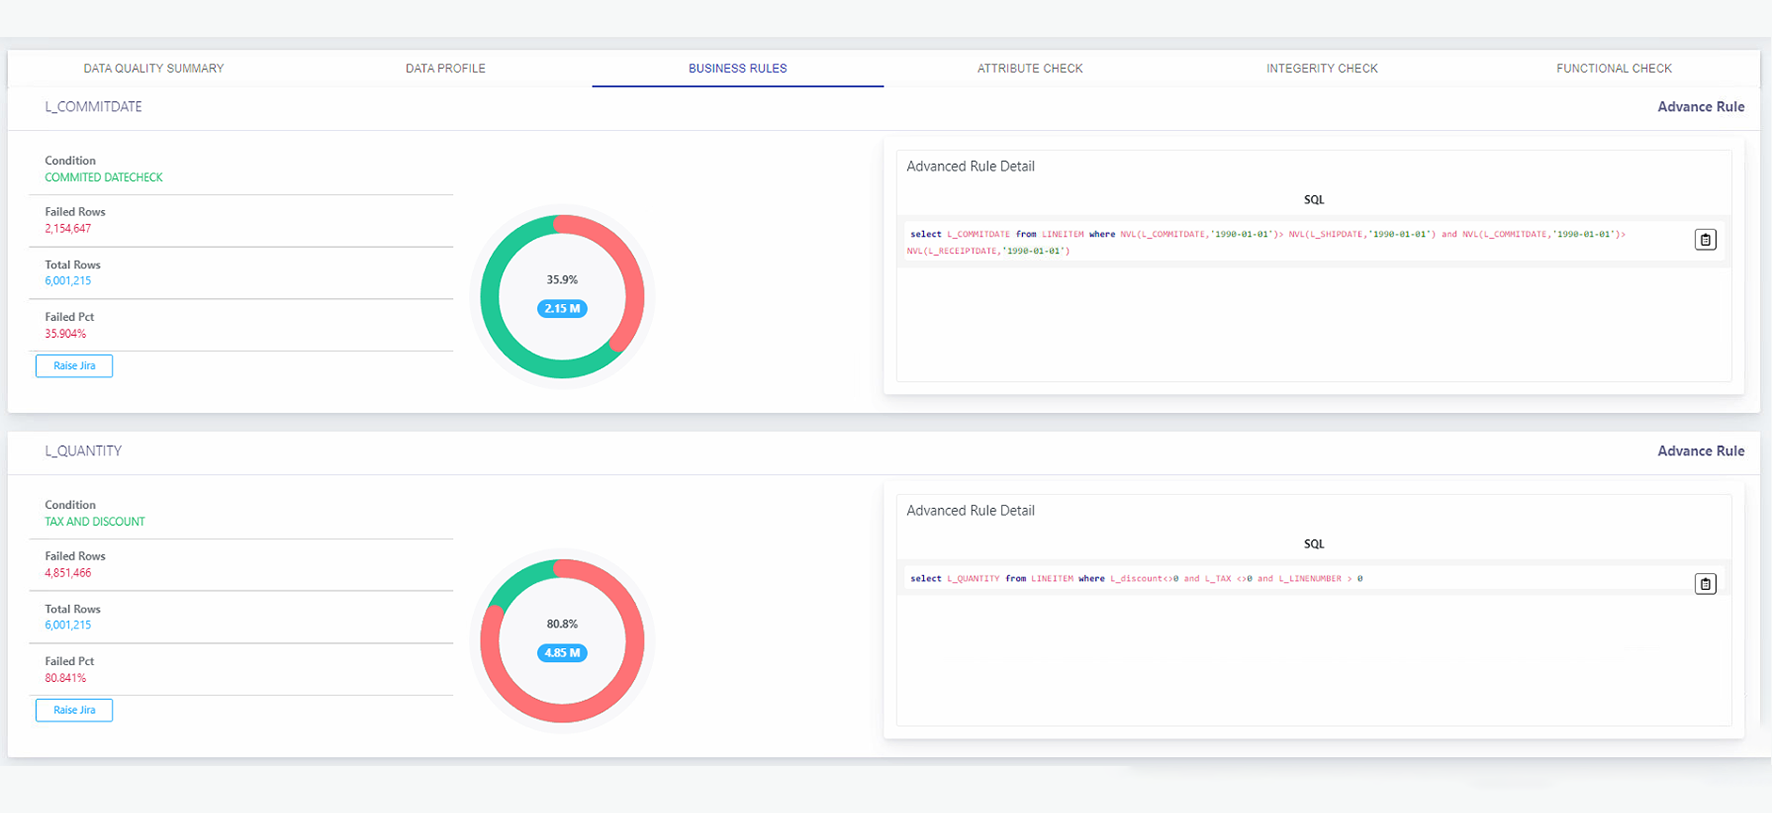This screenshot has width=1772, height=813.
Task: Raise Jira for the L_COMMITDATE rule
Action: pos(74,366)
